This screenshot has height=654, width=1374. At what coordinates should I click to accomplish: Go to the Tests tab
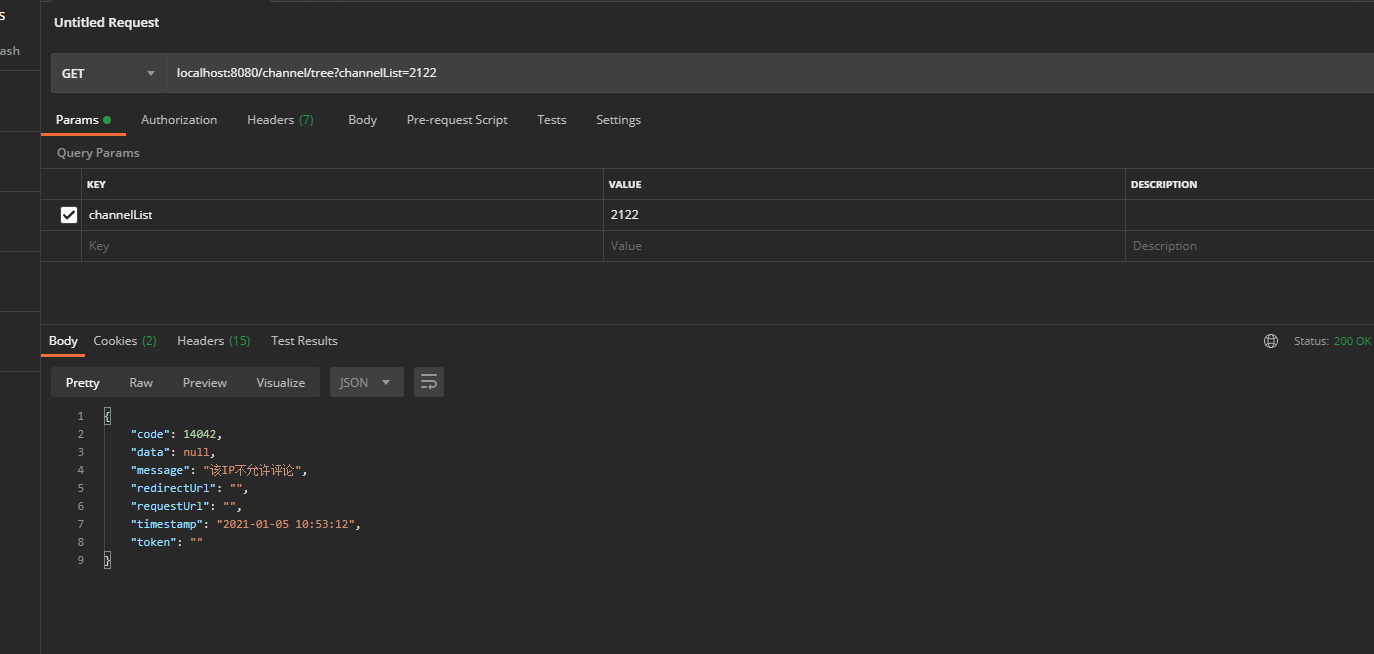point(551,120)
